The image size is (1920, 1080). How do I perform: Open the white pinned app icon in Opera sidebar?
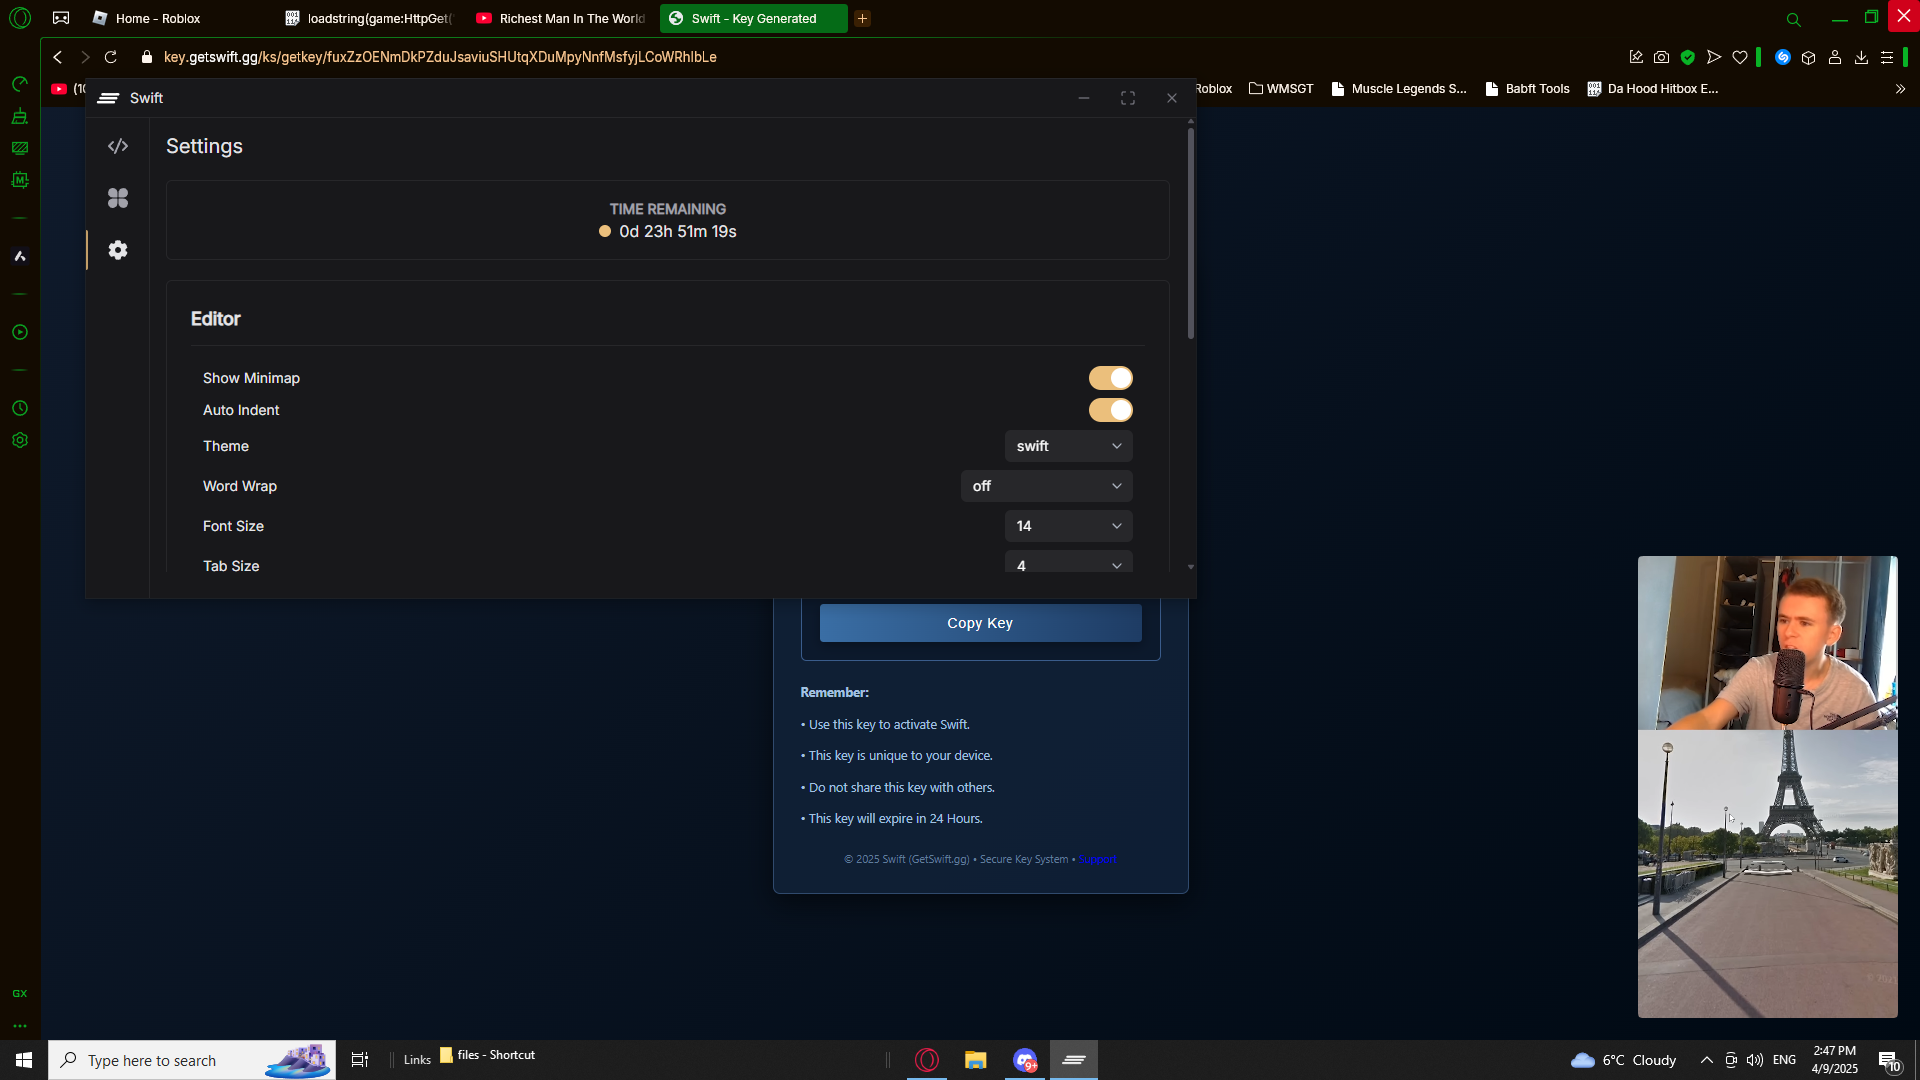pos(20,256)
